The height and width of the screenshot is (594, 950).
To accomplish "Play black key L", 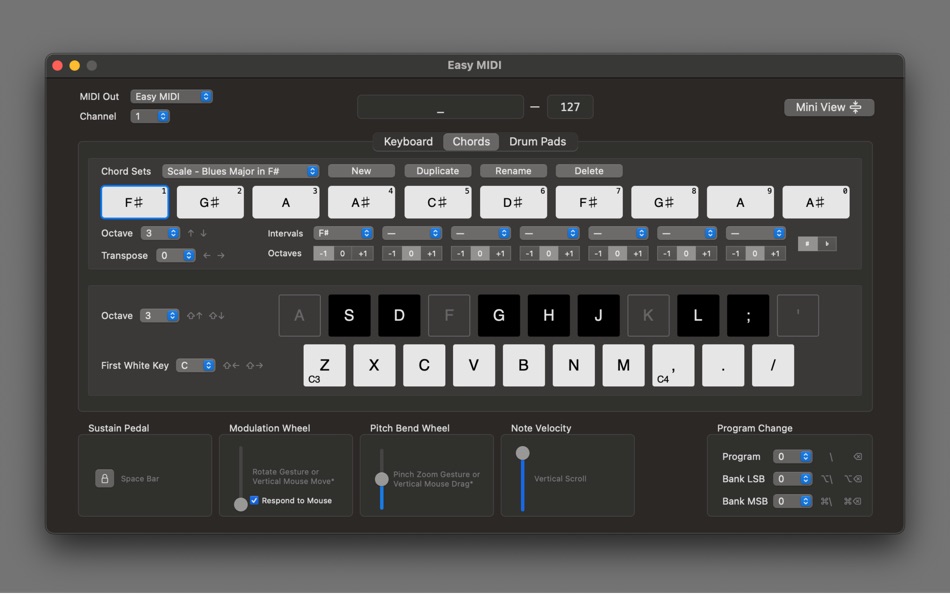I will coord(698,315).
